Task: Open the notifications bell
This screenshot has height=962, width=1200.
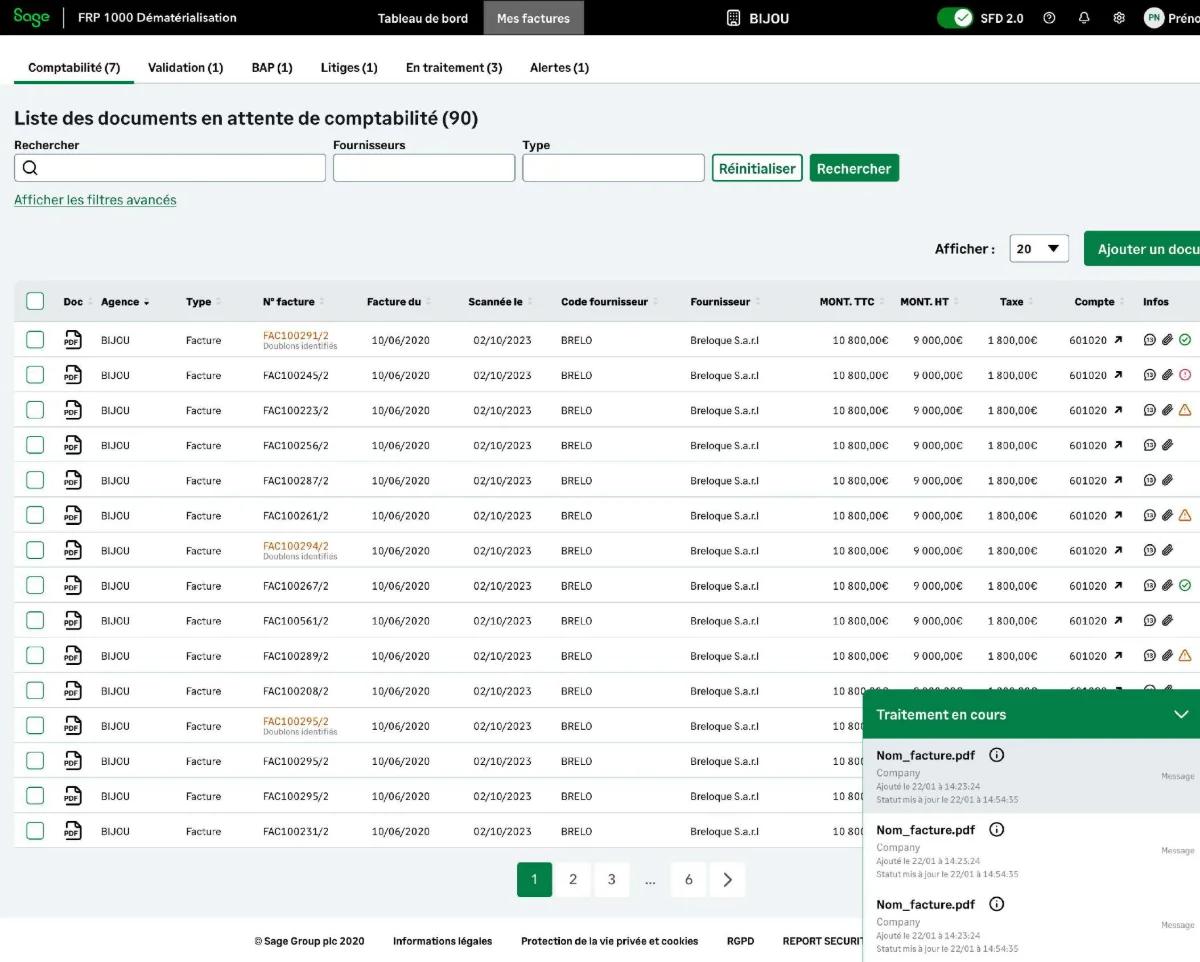Action: [x=1084, y=18]
